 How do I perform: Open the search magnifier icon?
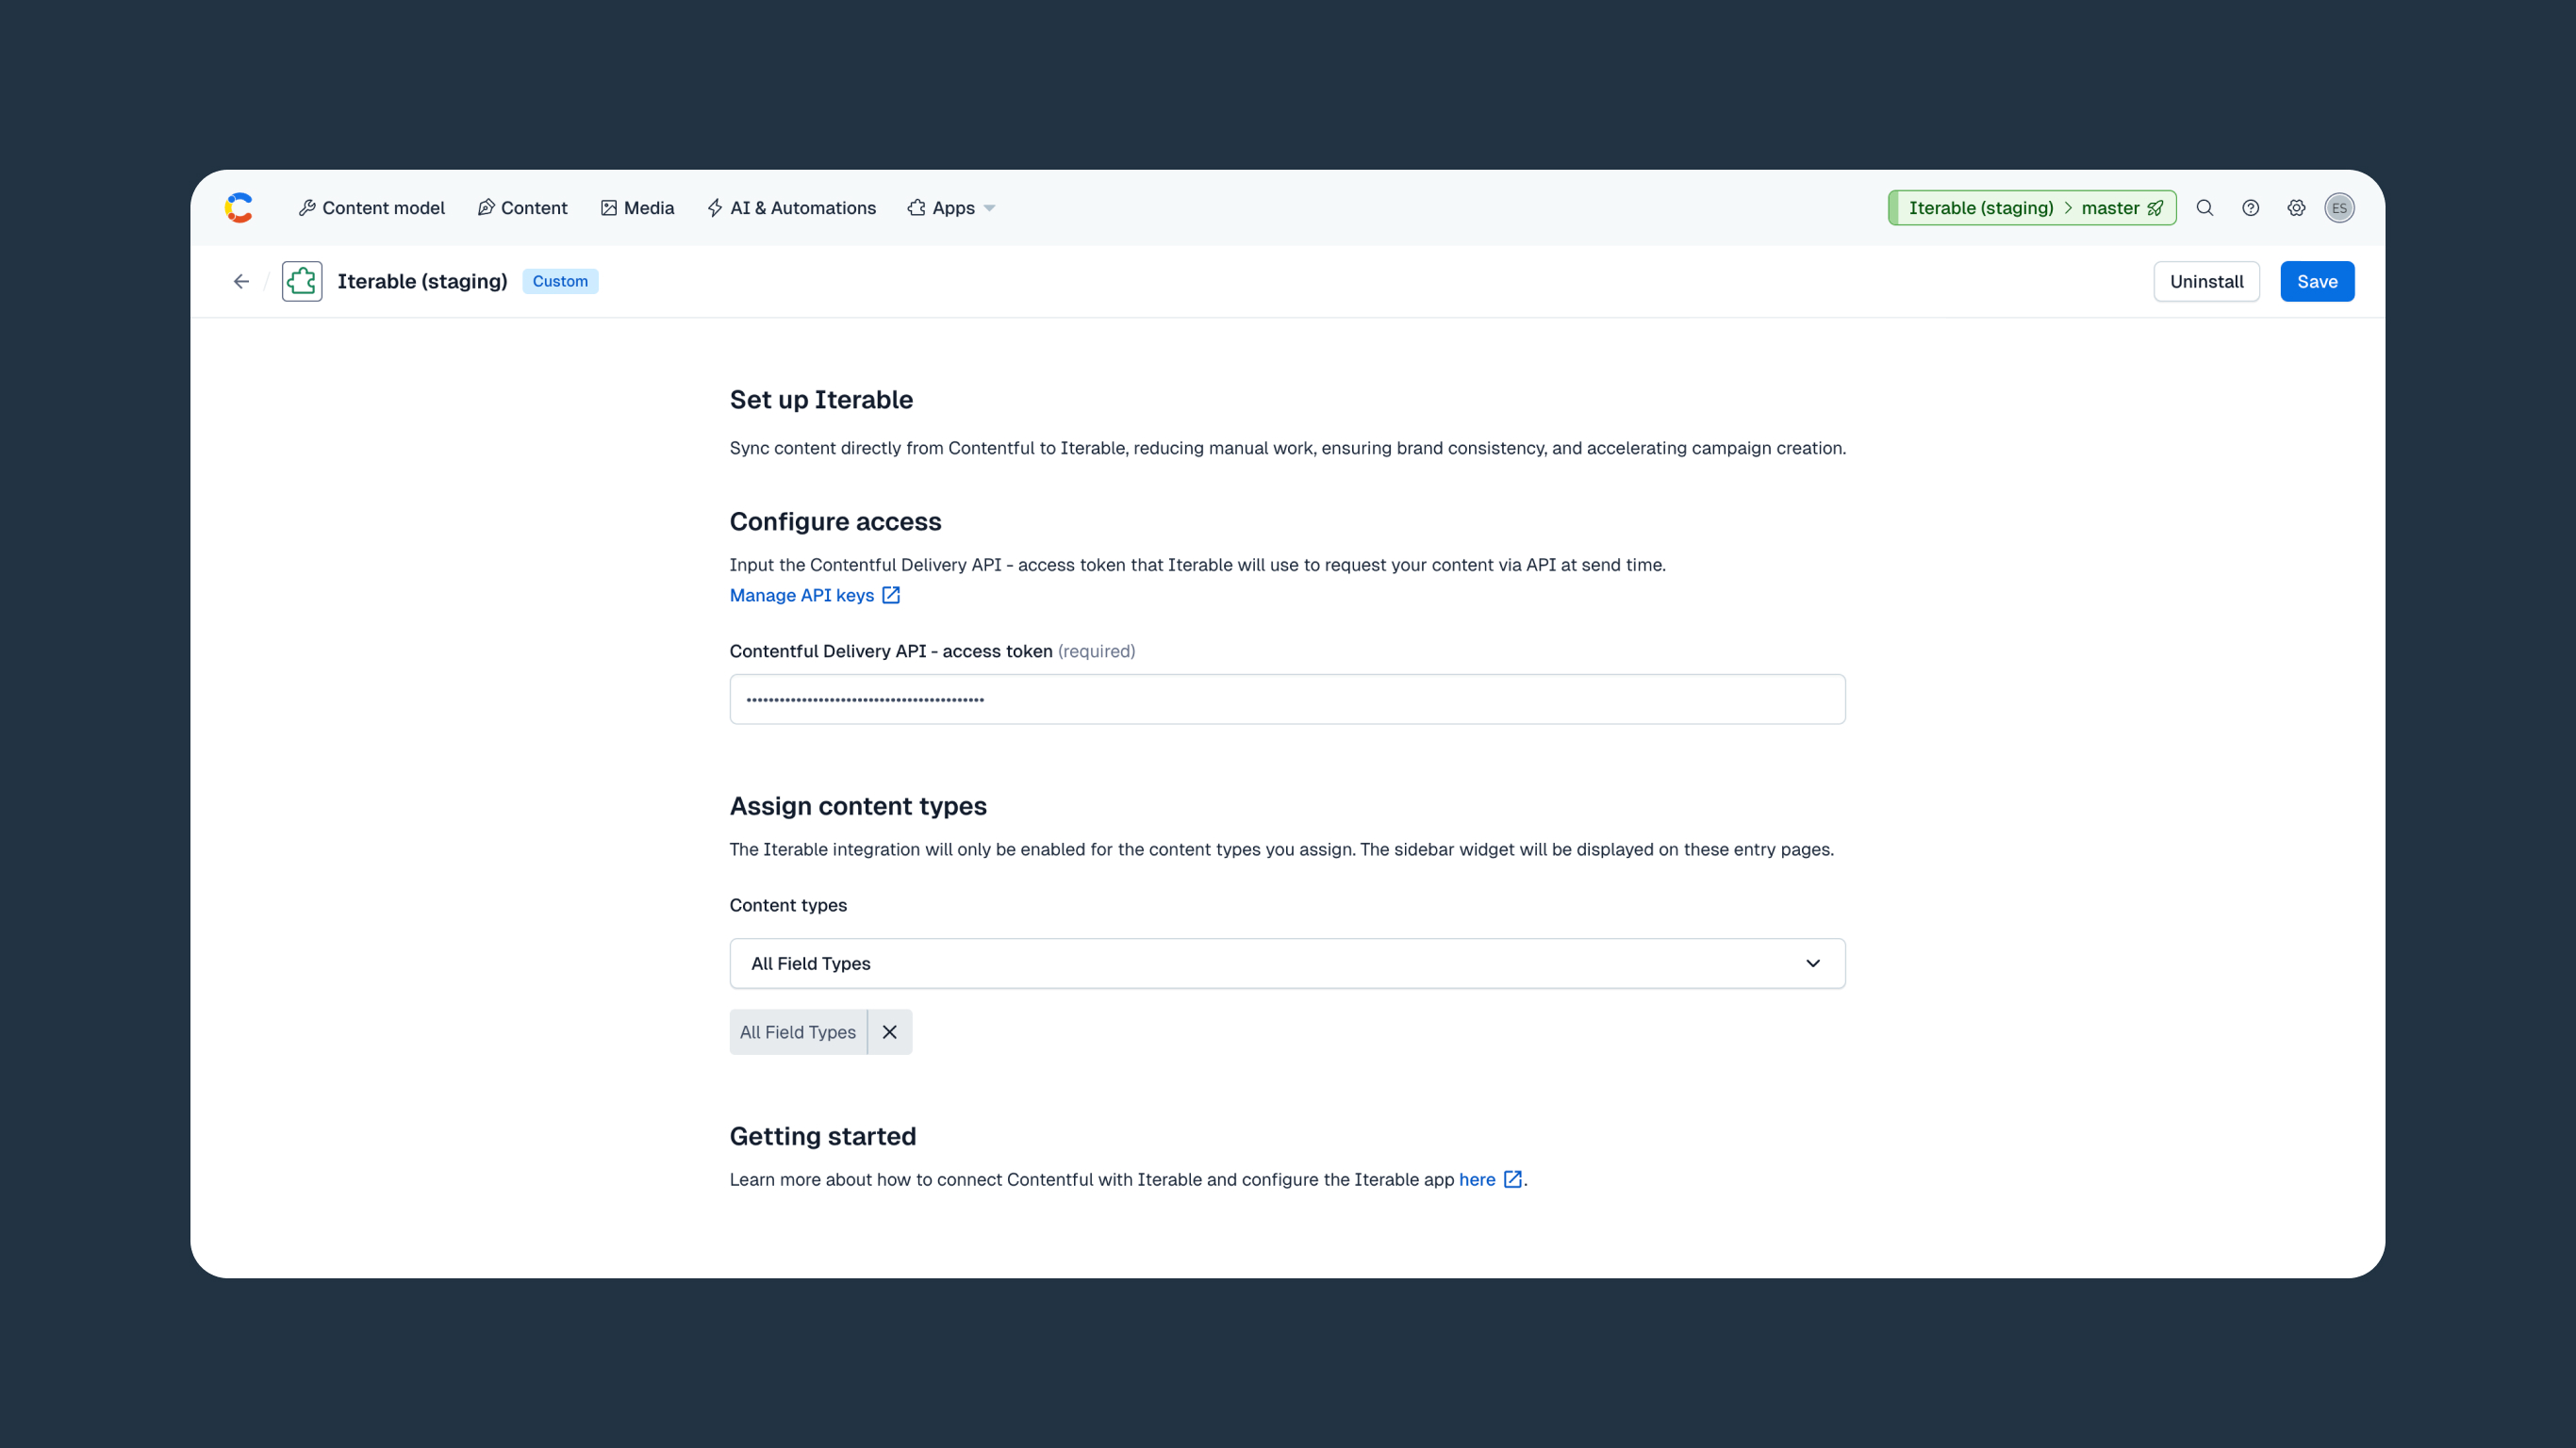point(2204,208)
